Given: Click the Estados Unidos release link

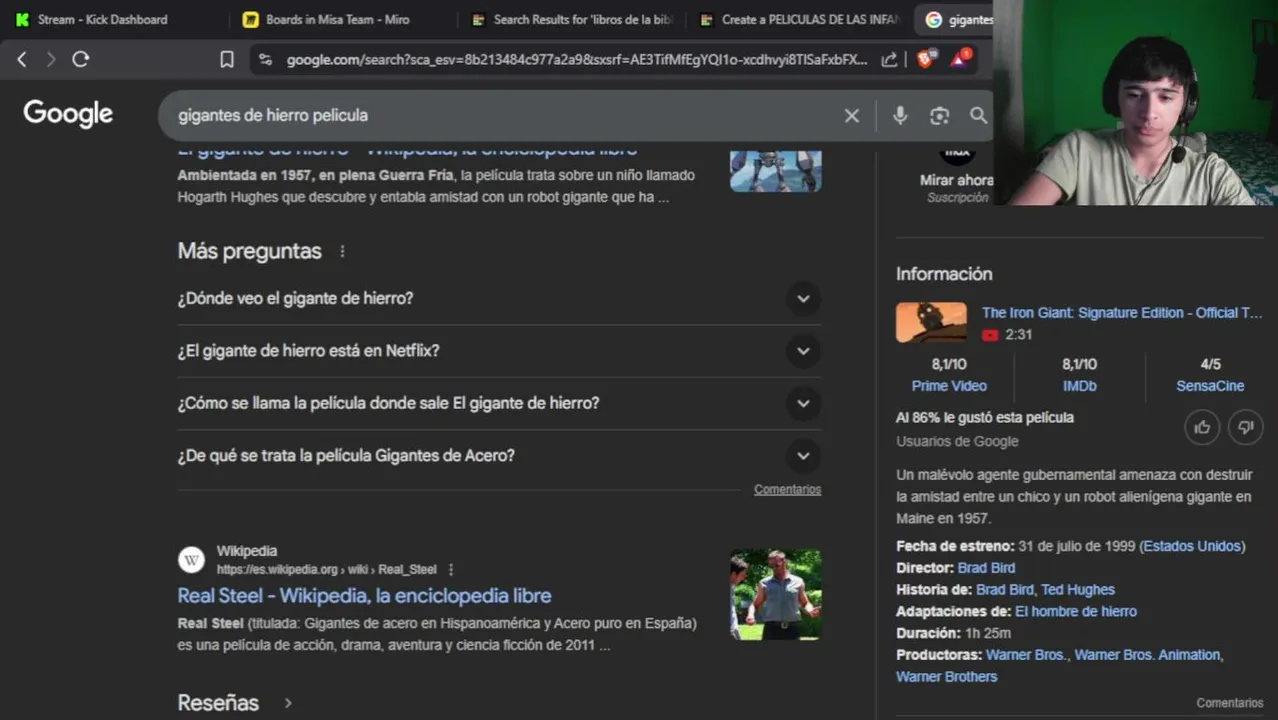Looking at the screenshot, I should (1192, 546).
